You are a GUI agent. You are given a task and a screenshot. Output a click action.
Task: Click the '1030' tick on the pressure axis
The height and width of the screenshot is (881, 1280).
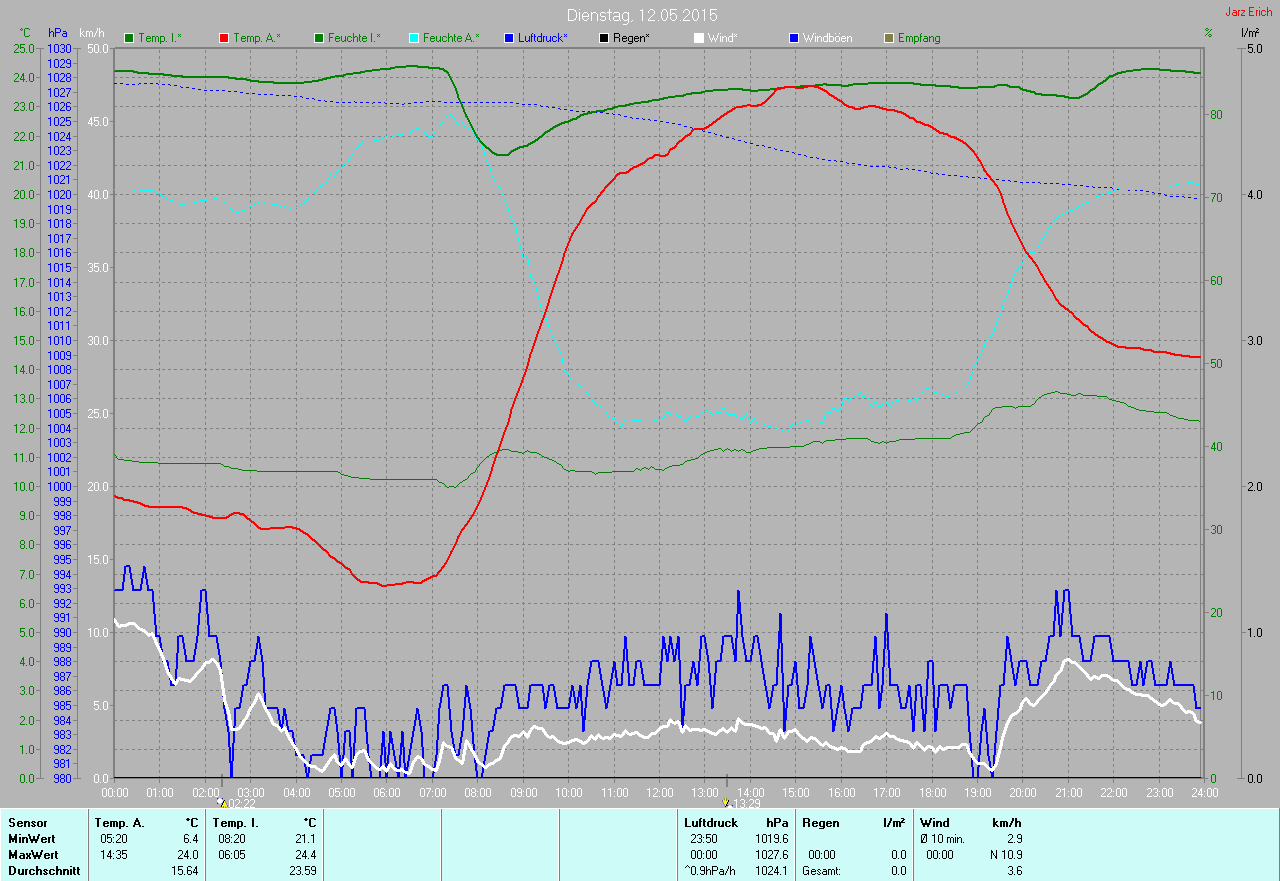(59, 48)
